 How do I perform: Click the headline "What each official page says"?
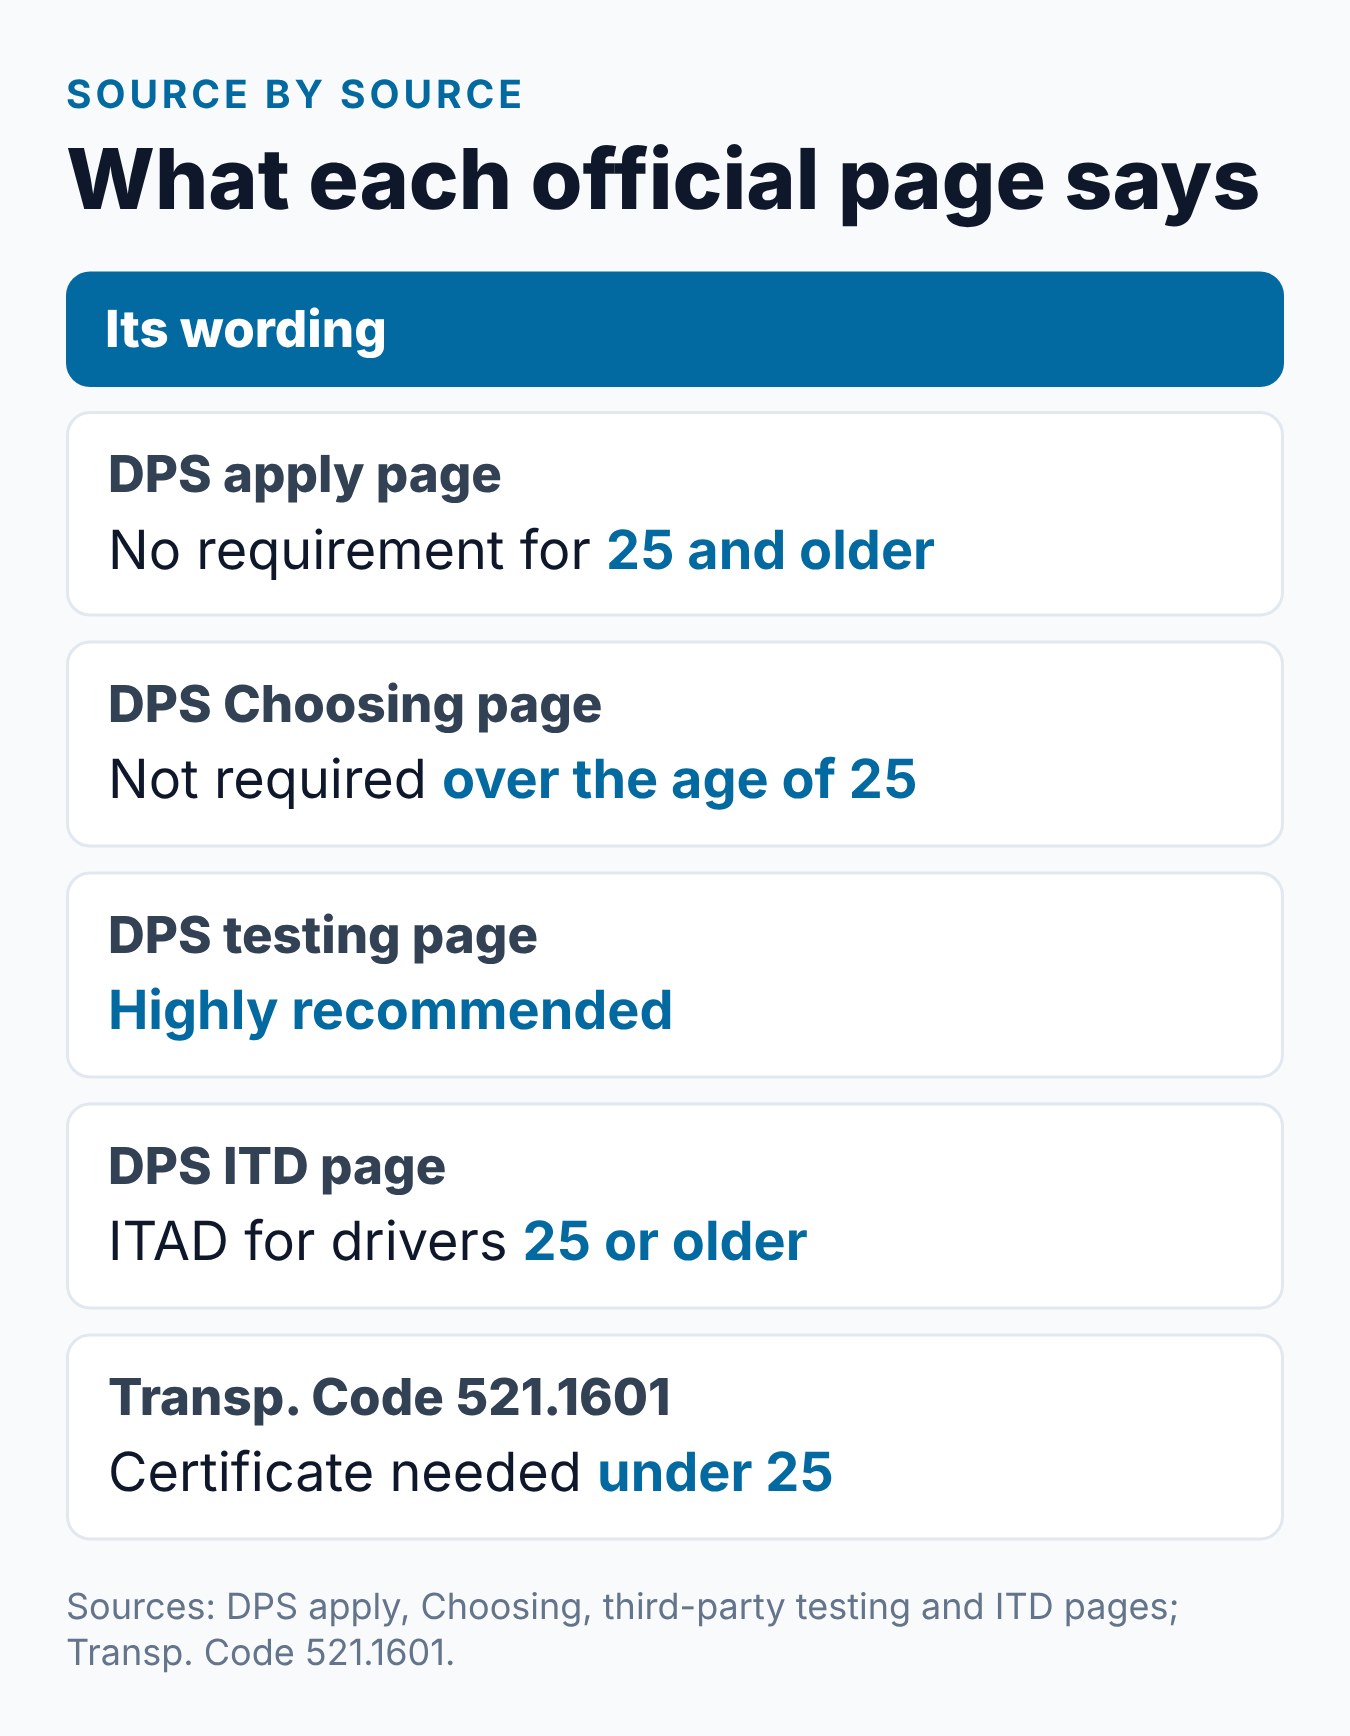[663, 181]
